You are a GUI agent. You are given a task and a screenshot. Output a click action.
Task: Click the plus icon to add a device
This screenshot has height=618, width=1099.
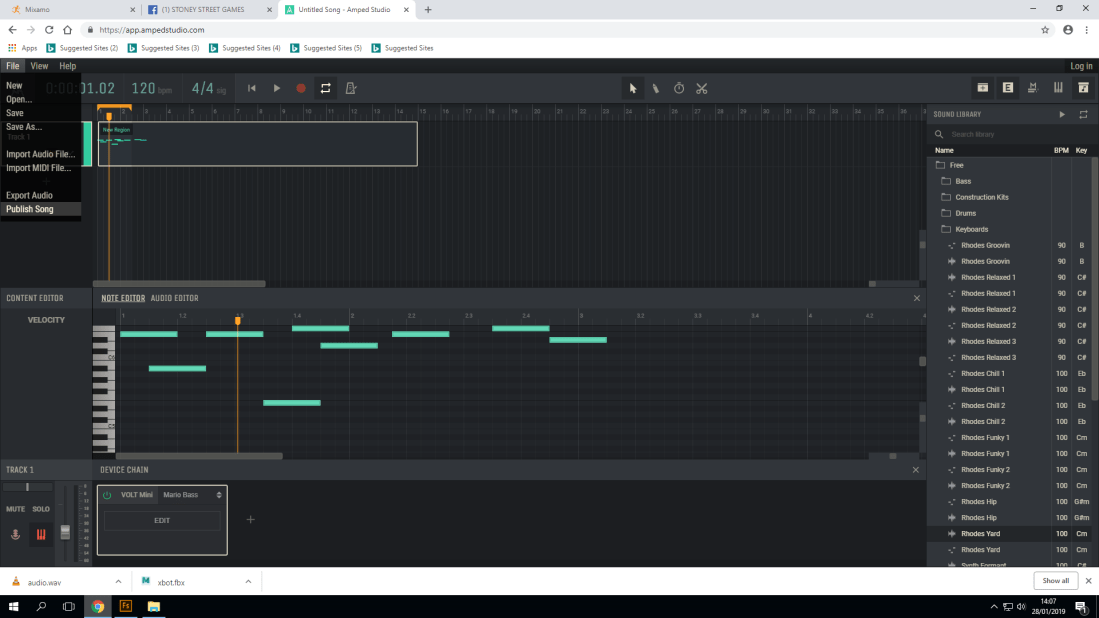(x=250, y=519)
